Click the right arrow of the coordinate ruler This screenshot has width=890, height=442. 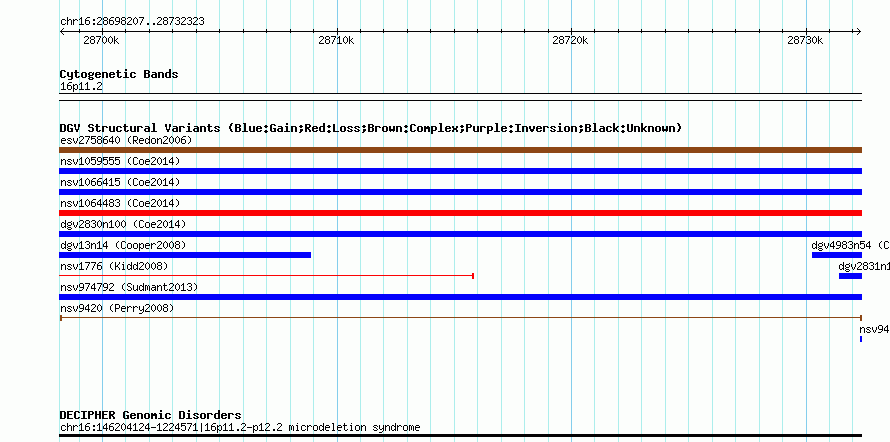pyautogui.click(x=858, y=31)
